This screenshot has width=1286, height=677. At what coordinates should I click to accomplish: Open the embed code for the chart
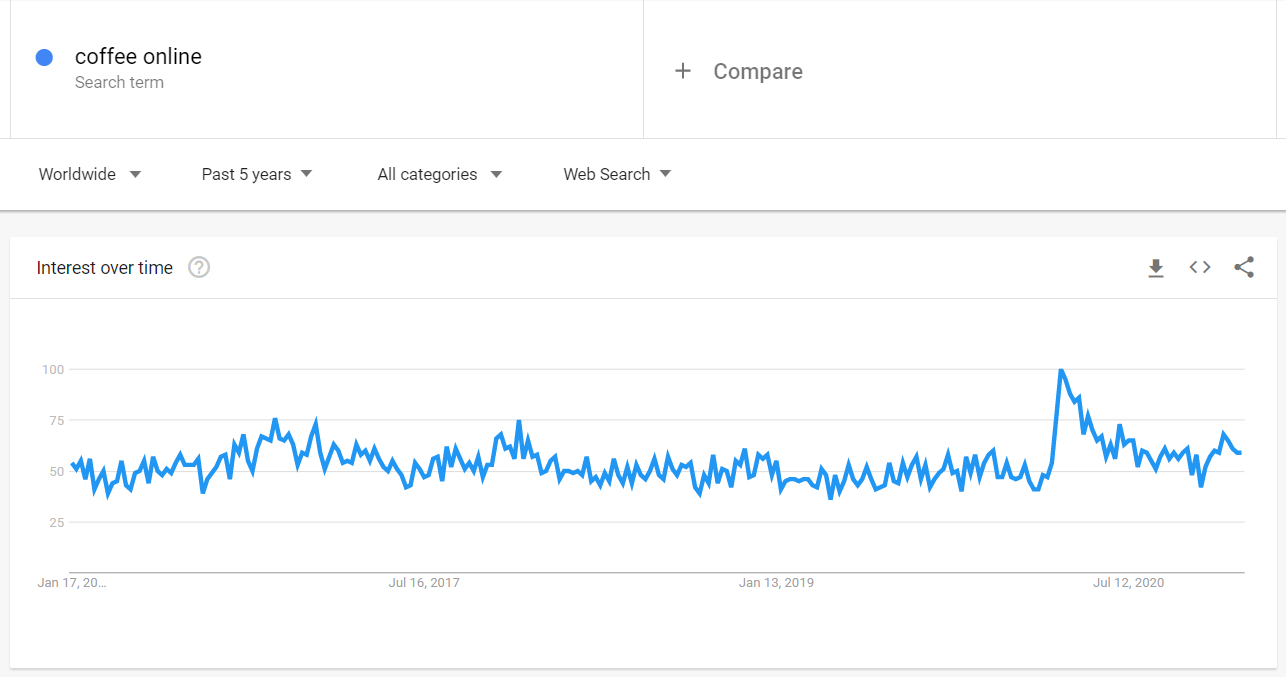tap(1199, 267)
